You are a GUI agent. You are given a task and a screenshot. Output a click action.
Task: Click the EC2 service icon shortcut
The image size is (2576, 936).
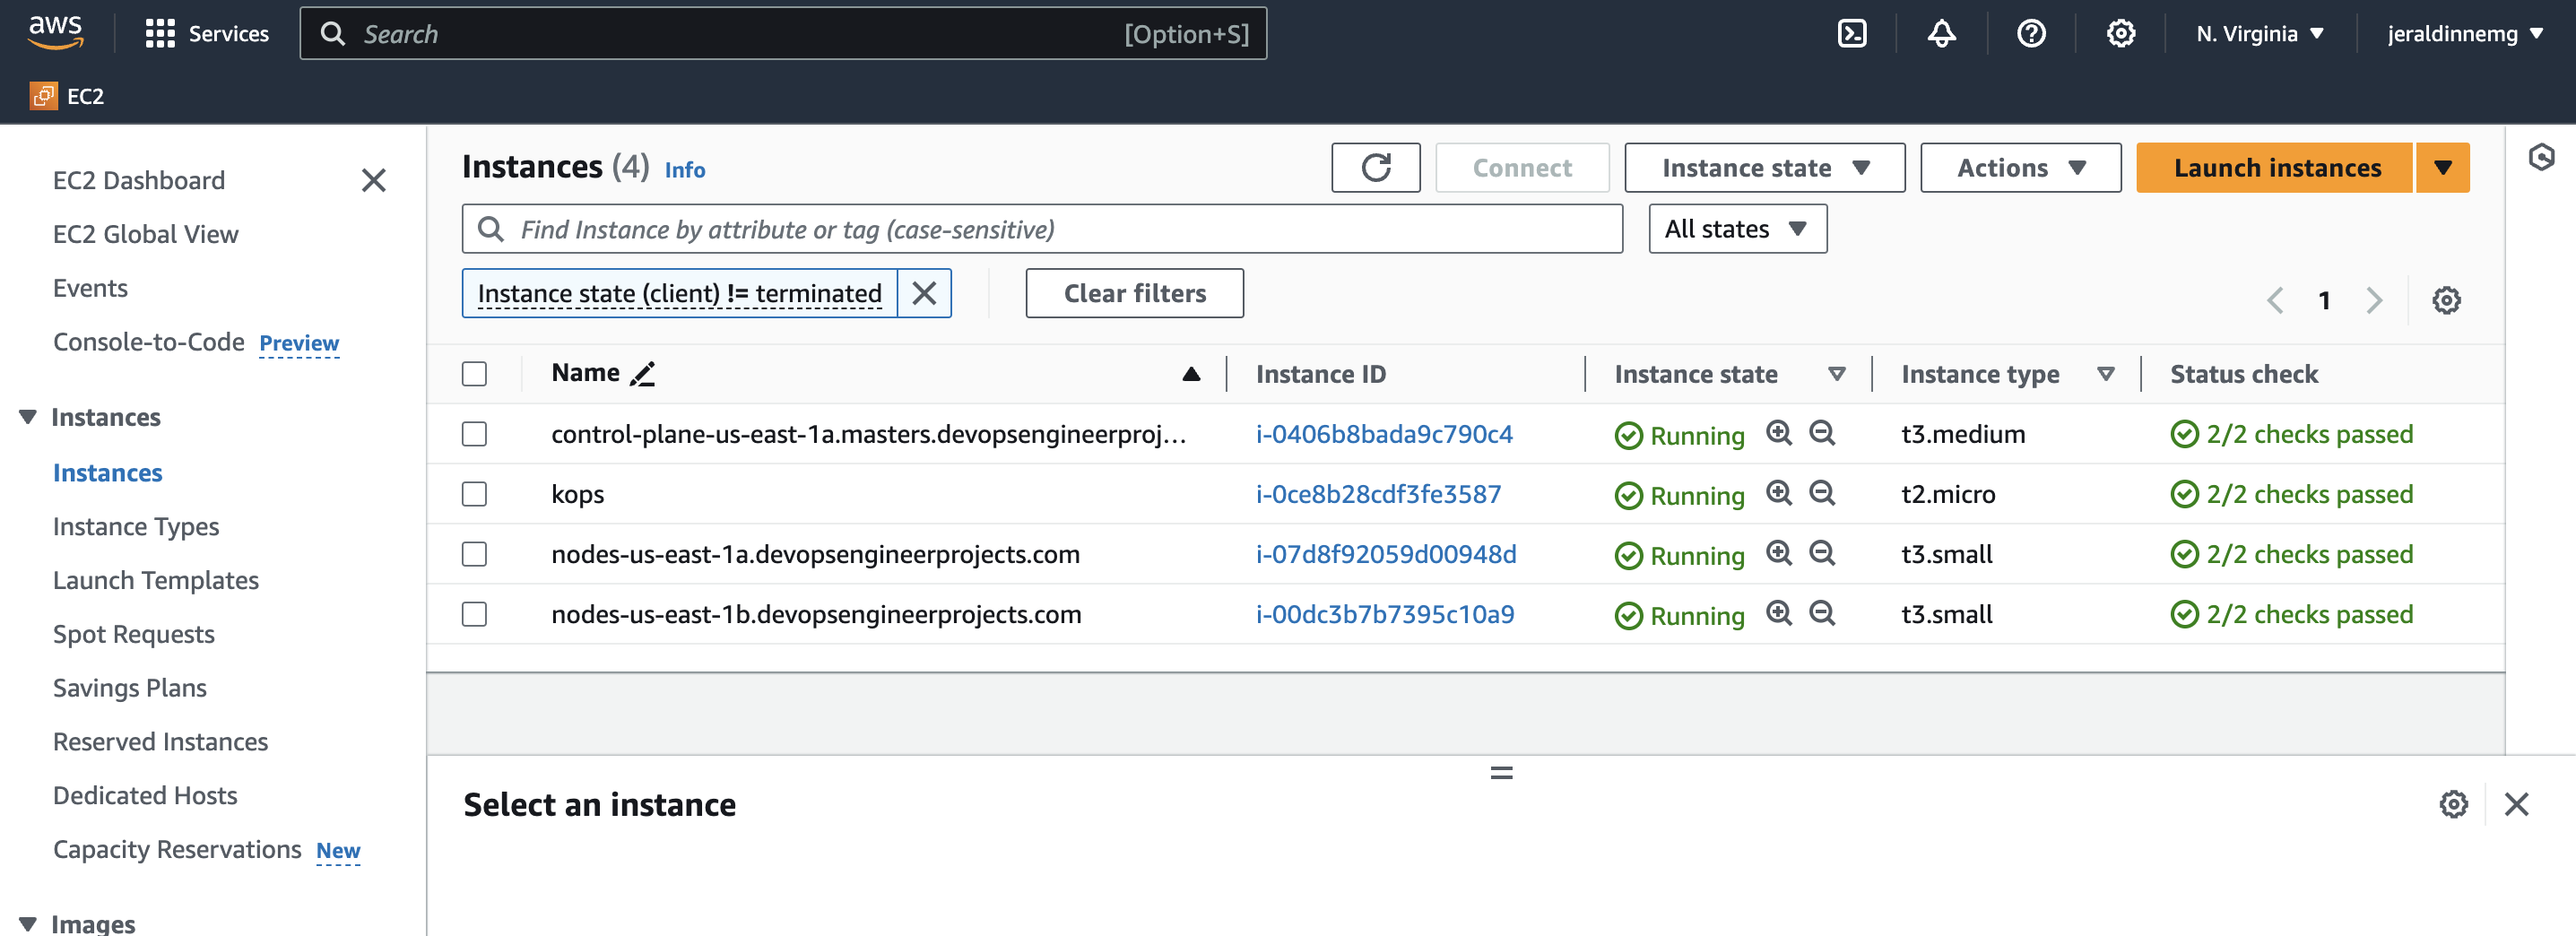pos(43,96)
